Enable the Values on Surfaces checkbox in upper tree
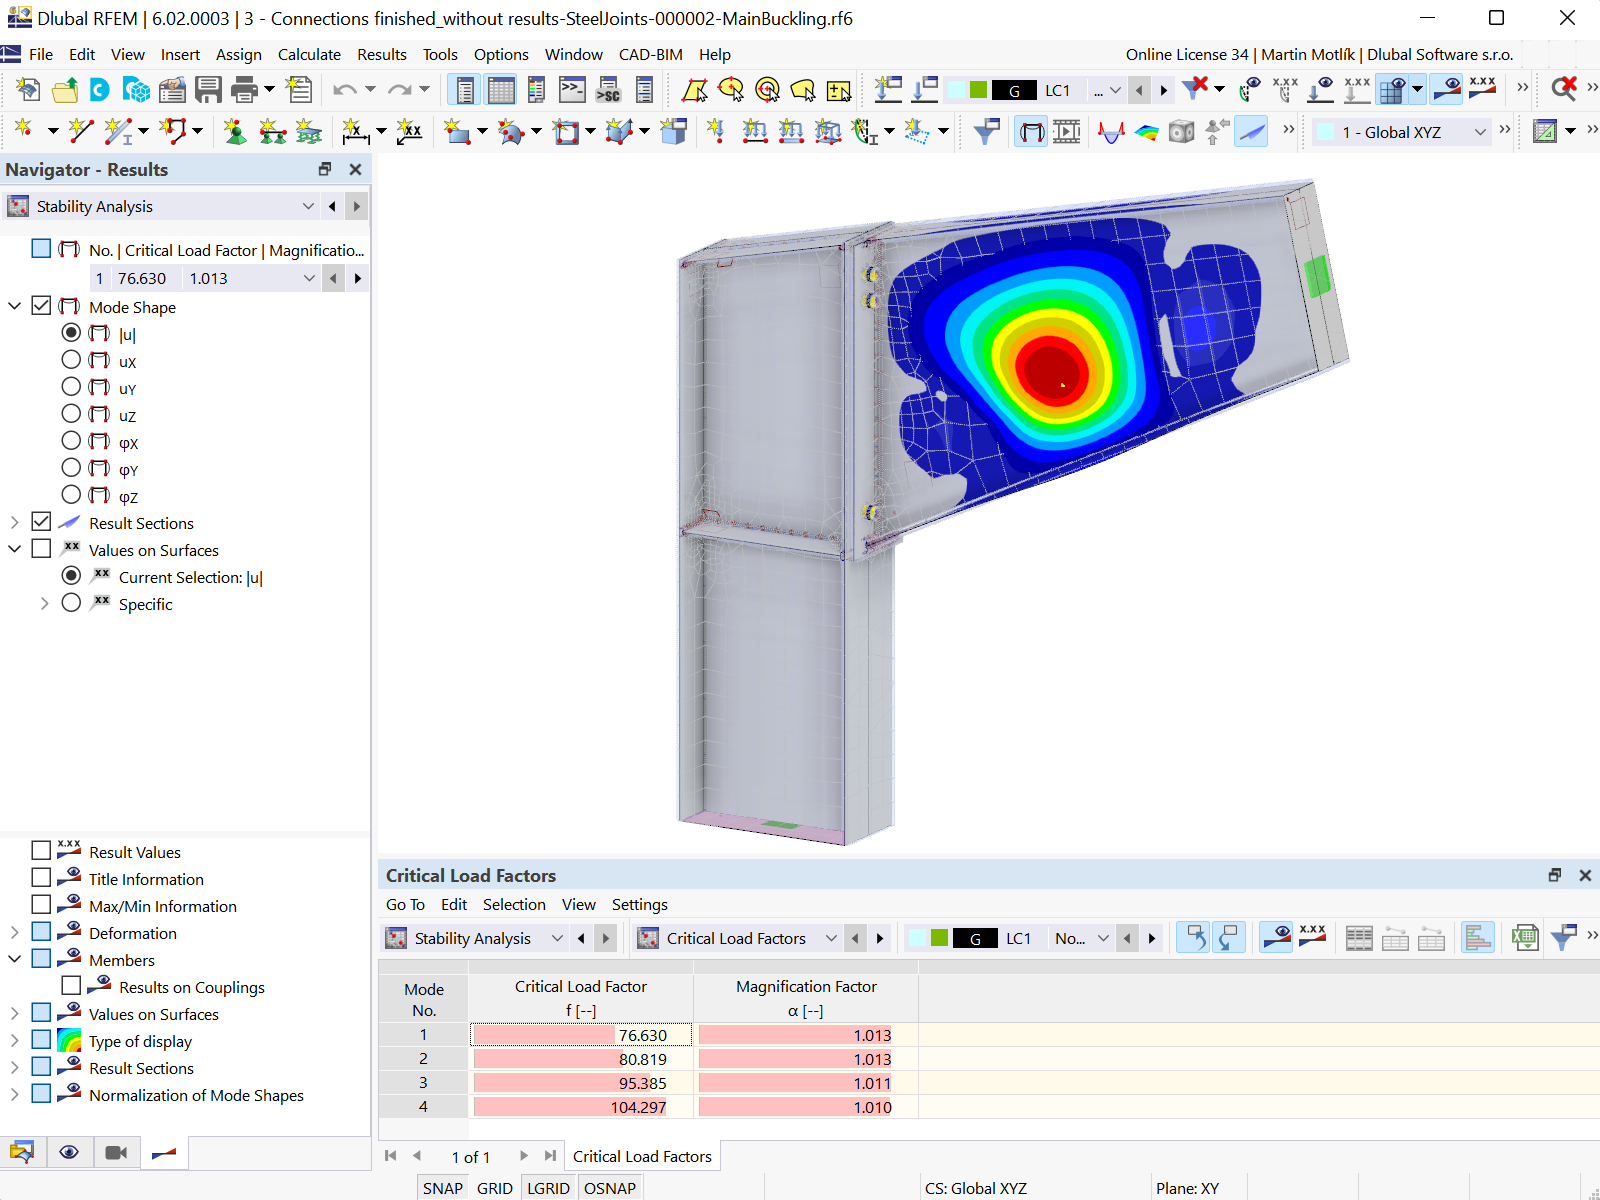1600x1200 pixels. [41, 549]
